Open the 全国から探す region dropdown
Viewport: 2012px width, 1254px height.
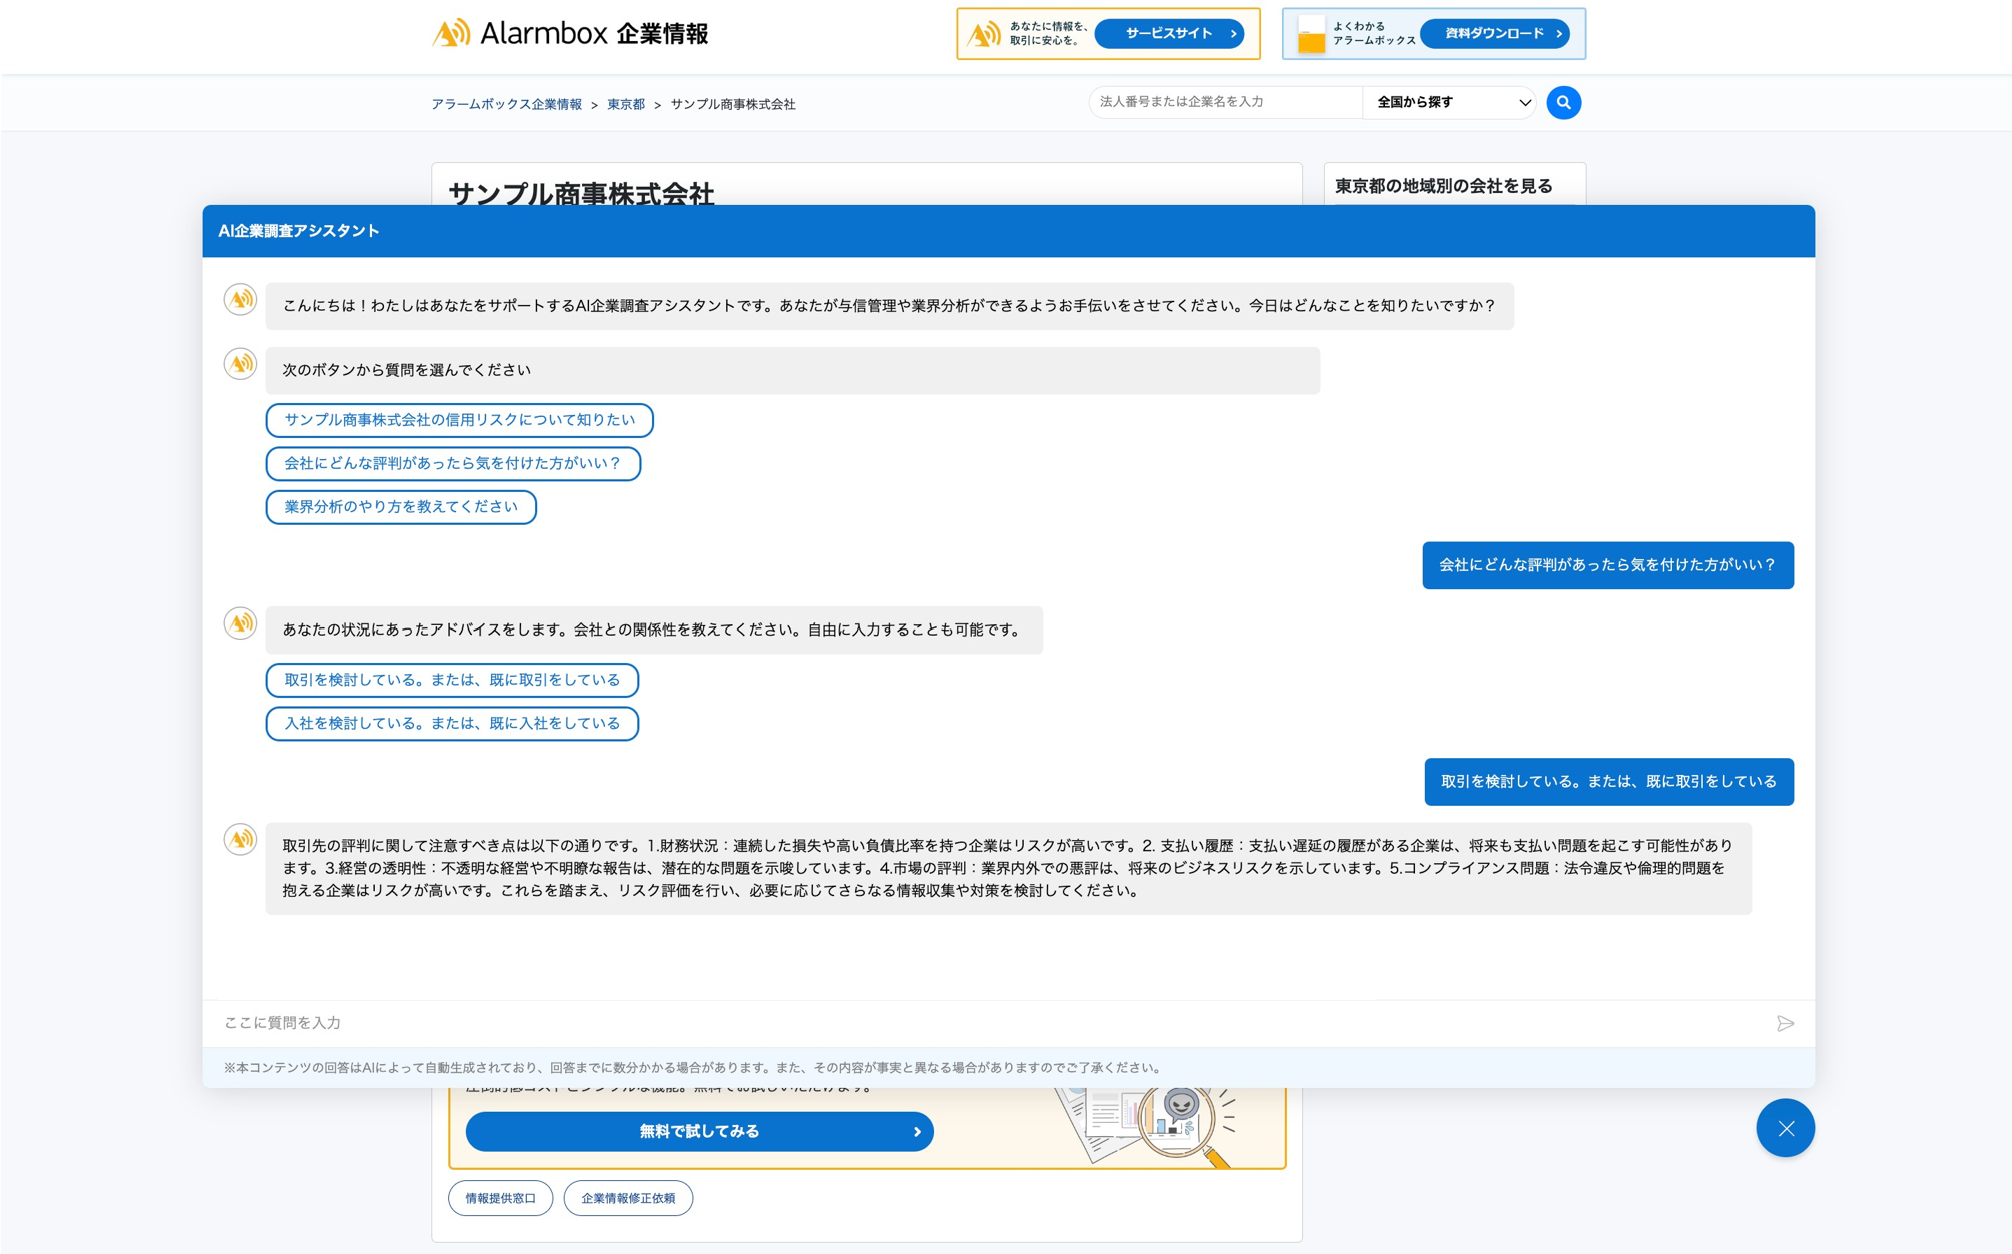(1448, 102)
